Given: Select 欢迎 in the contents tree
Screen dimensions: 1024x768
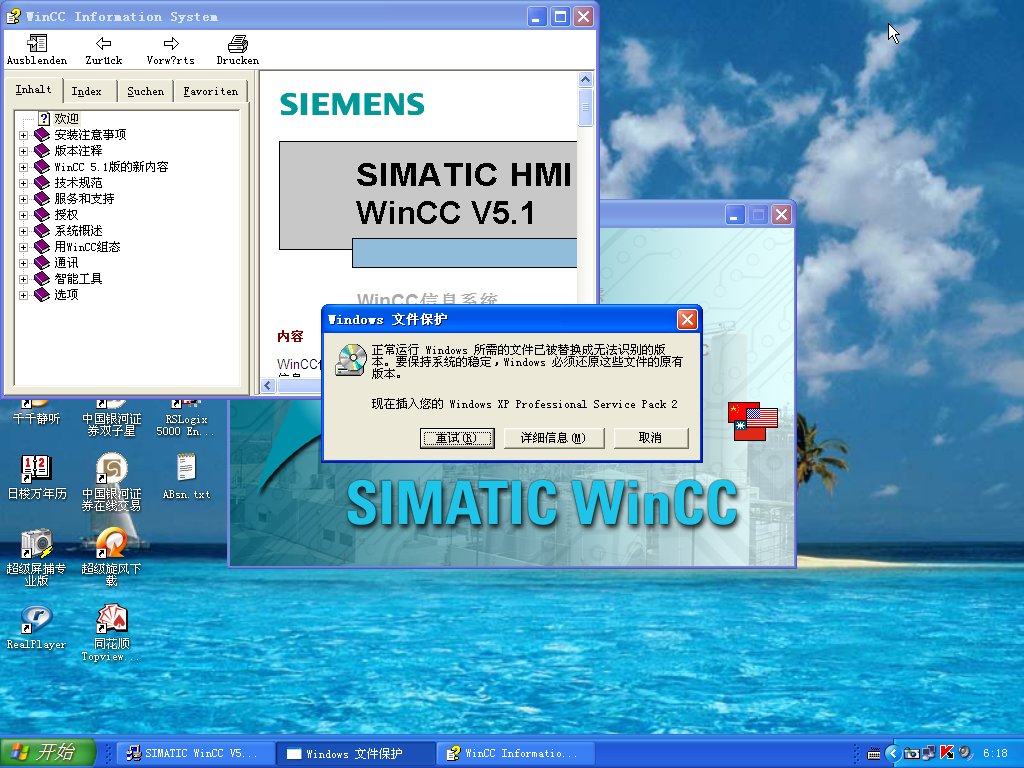Looking at the screenshot, I should click(66, 119).
